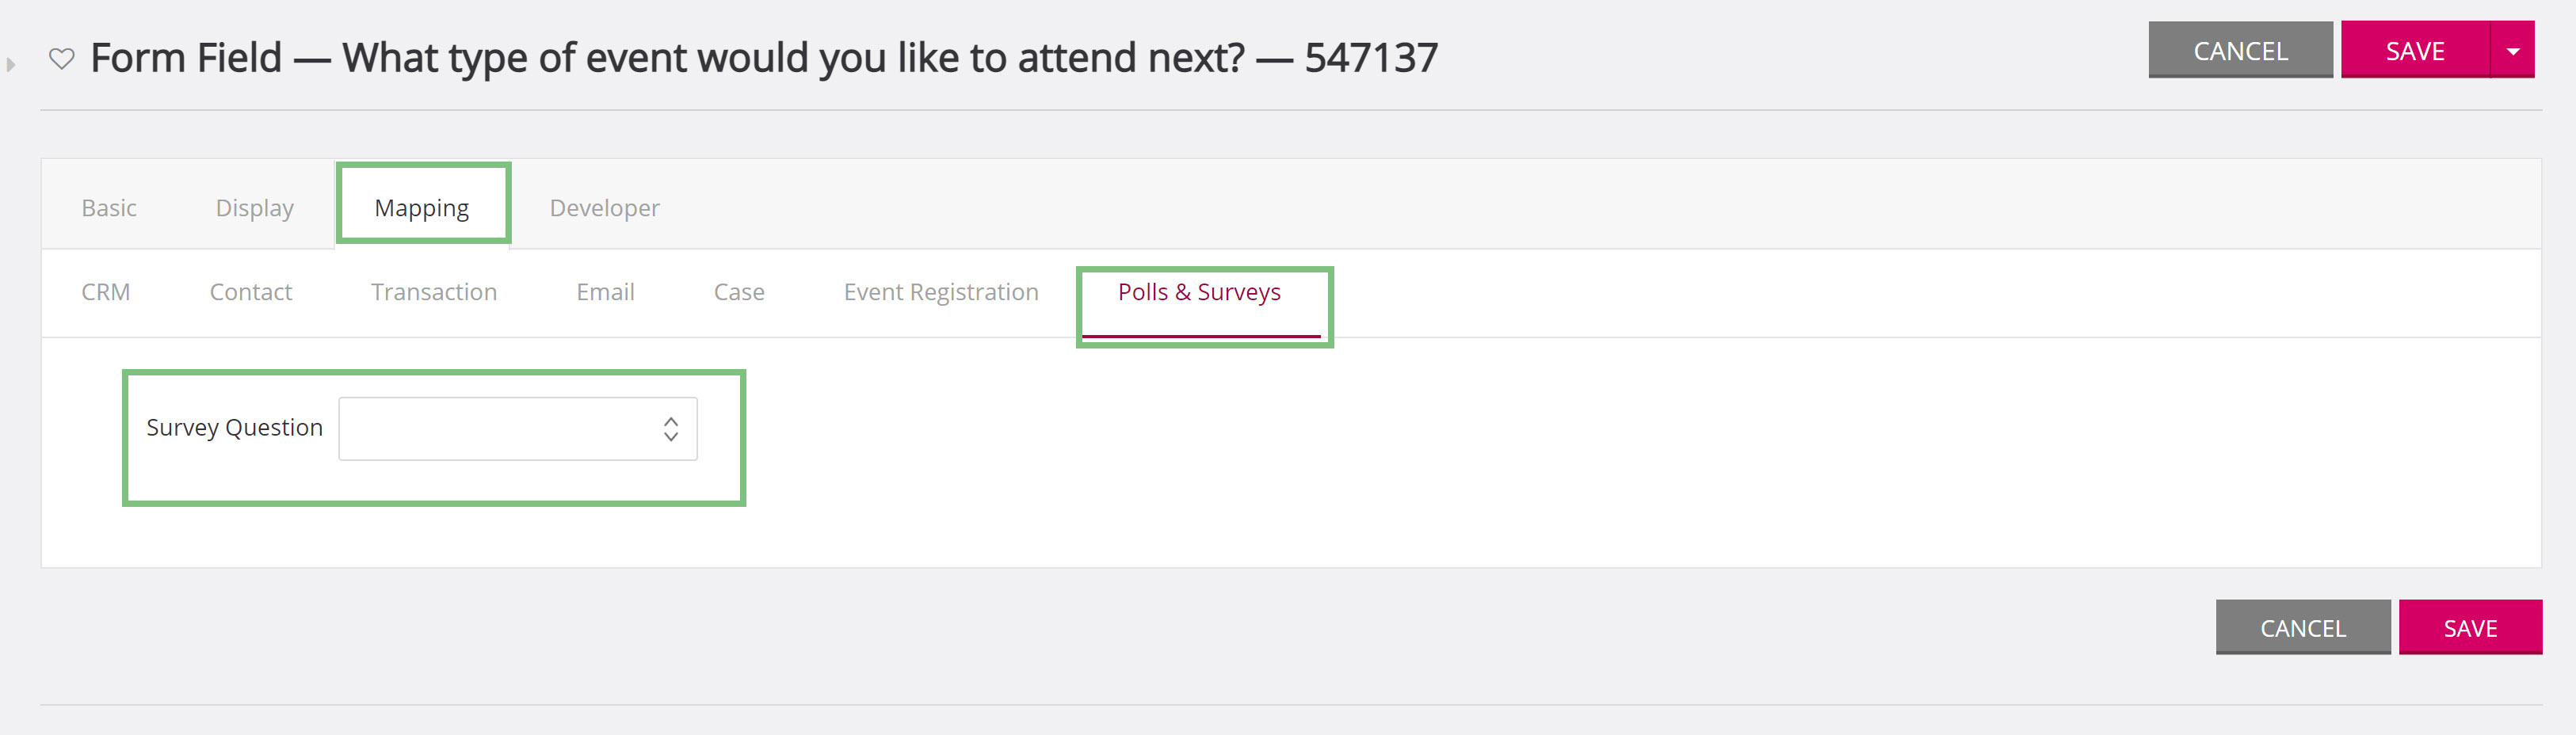Click the top Cancel button

point(2240,50)
